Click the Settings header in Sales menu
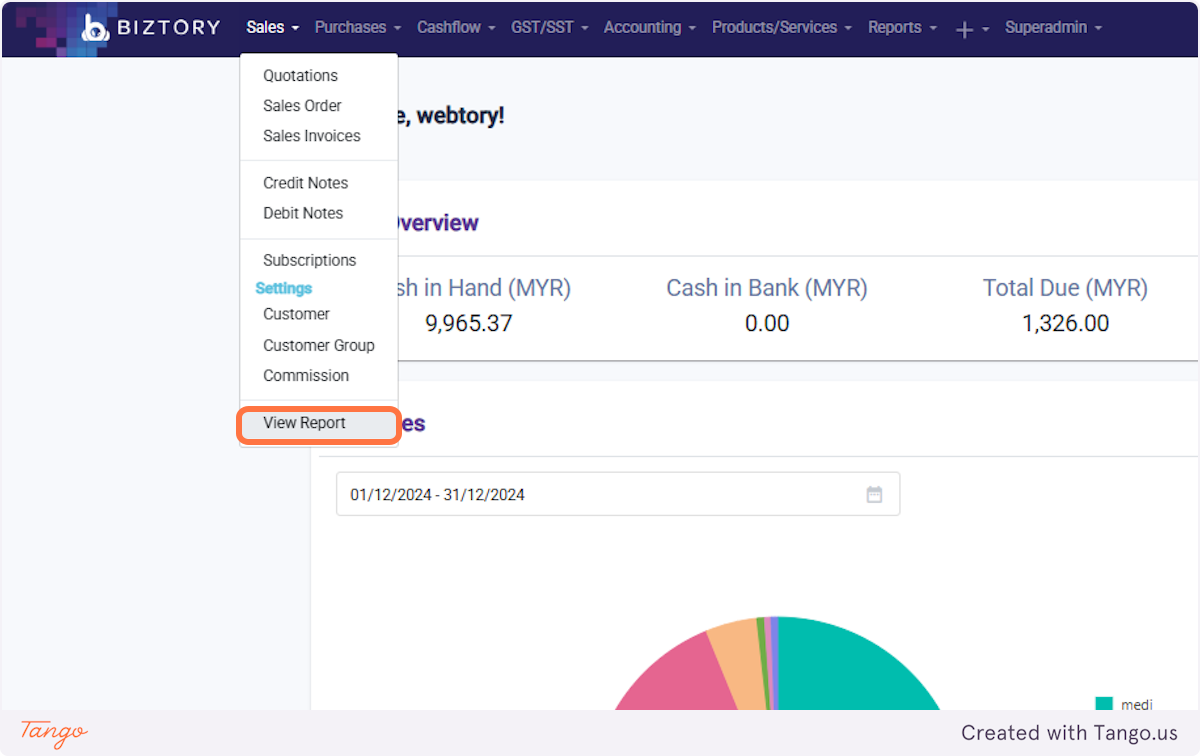This screenshot has height=756, width=1200. click(284, 288)
